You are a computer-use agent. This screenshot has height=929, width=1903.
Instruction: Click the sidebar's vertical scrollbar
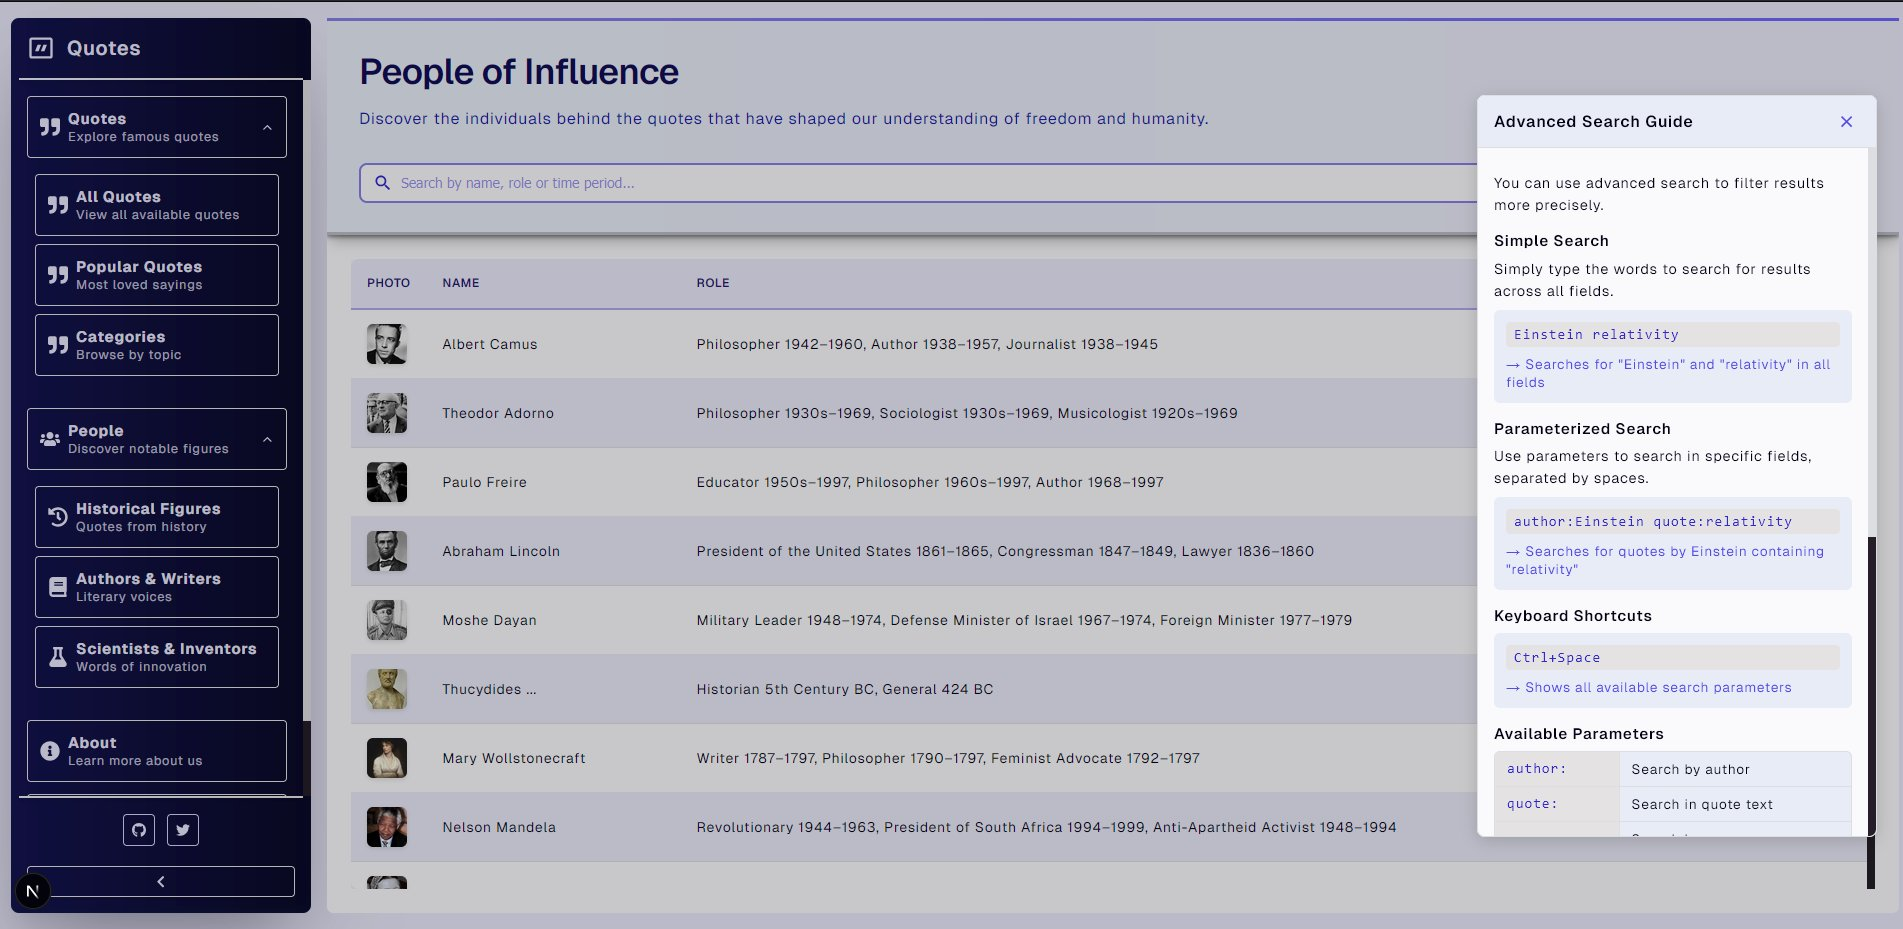(x=307, y=758)
